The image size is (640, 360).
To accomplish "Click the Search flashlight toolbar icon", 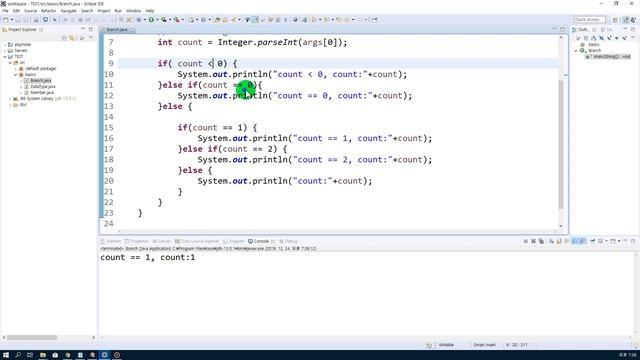I will click(233, 20).
